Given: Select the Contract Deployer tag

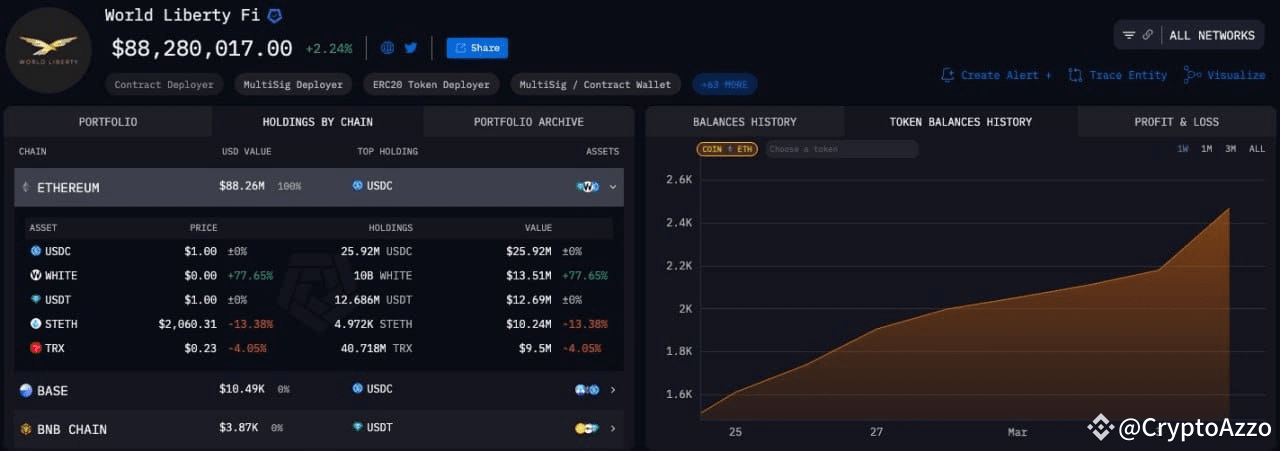Looking at the screenshot, I should [x=164, y=84].
